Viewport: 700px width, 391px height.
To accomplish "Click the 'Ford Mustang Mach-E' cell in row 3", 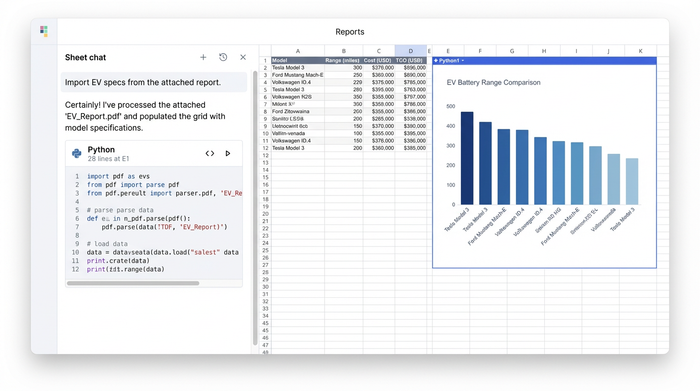I will (x=298, y=75).
